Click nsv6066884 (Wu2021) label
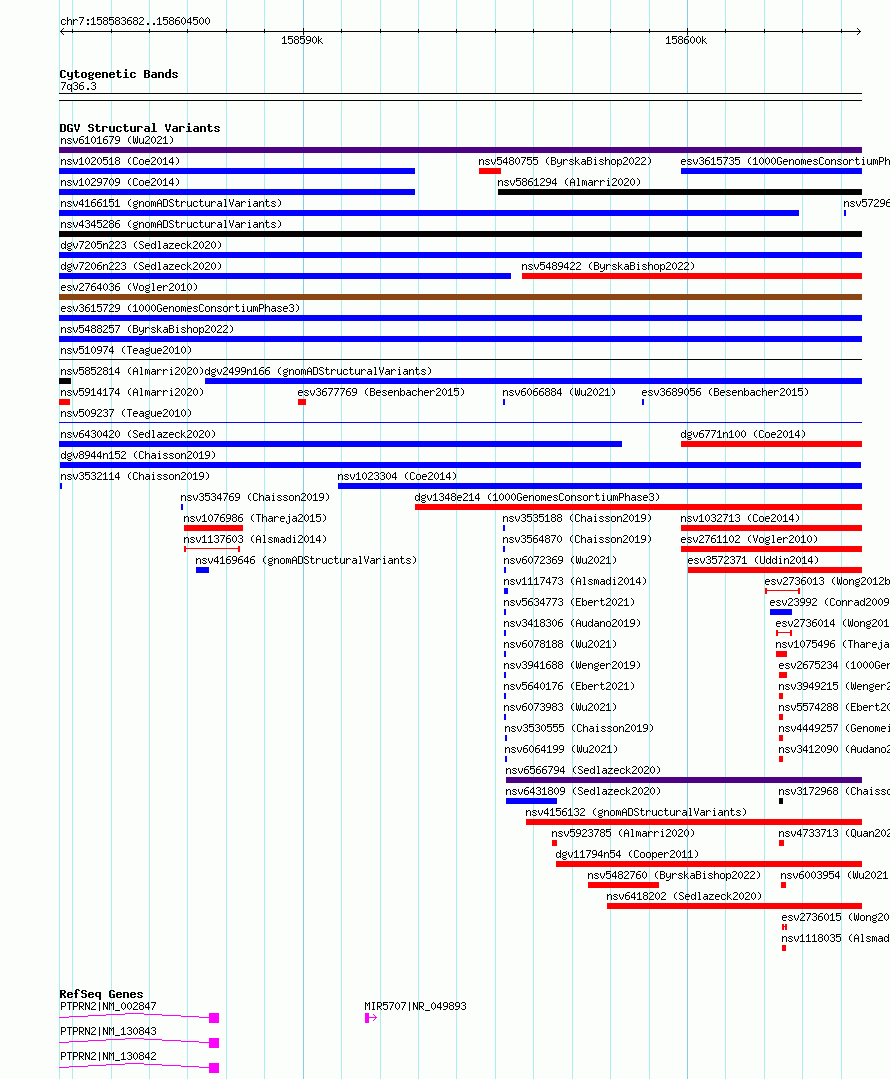 559,392
